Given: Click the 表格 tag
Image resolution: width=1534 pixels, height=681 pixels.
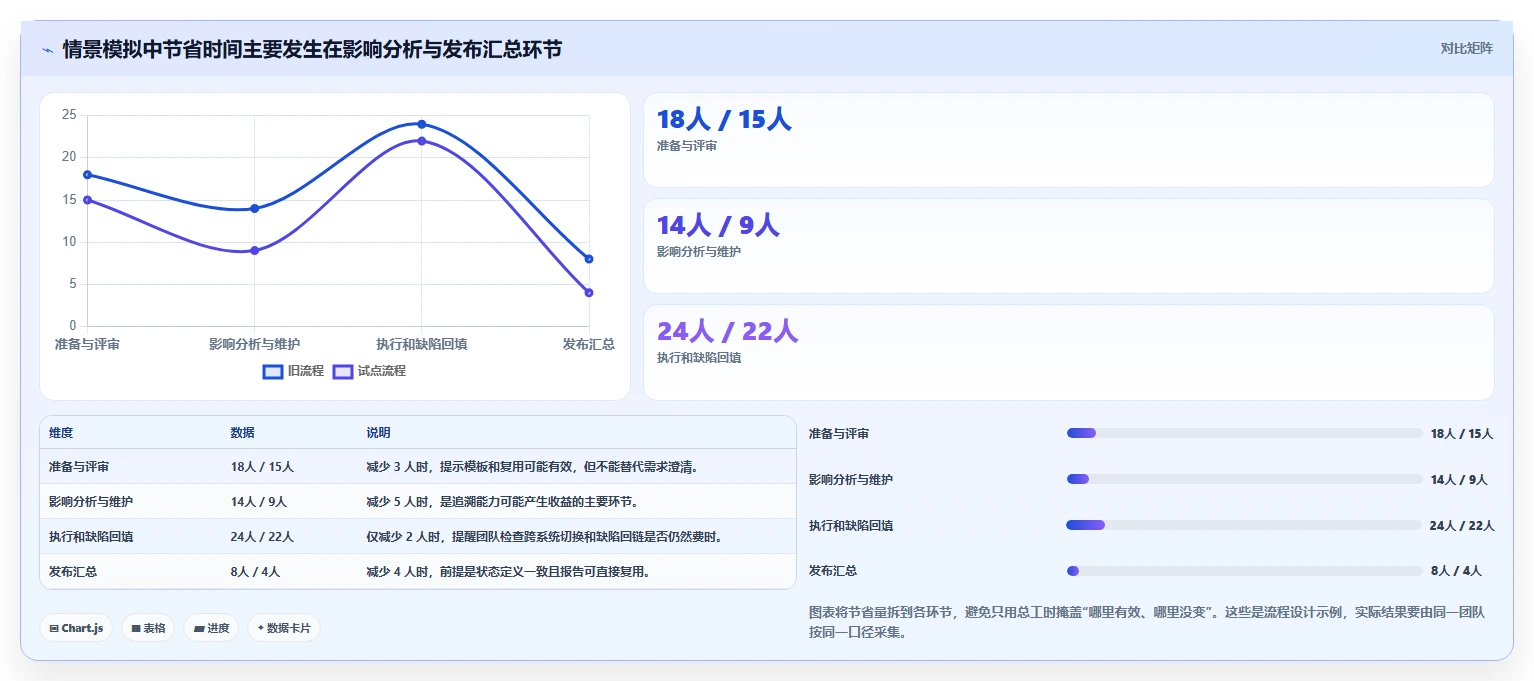Looking at the screenshot, I should coord(148,628).
